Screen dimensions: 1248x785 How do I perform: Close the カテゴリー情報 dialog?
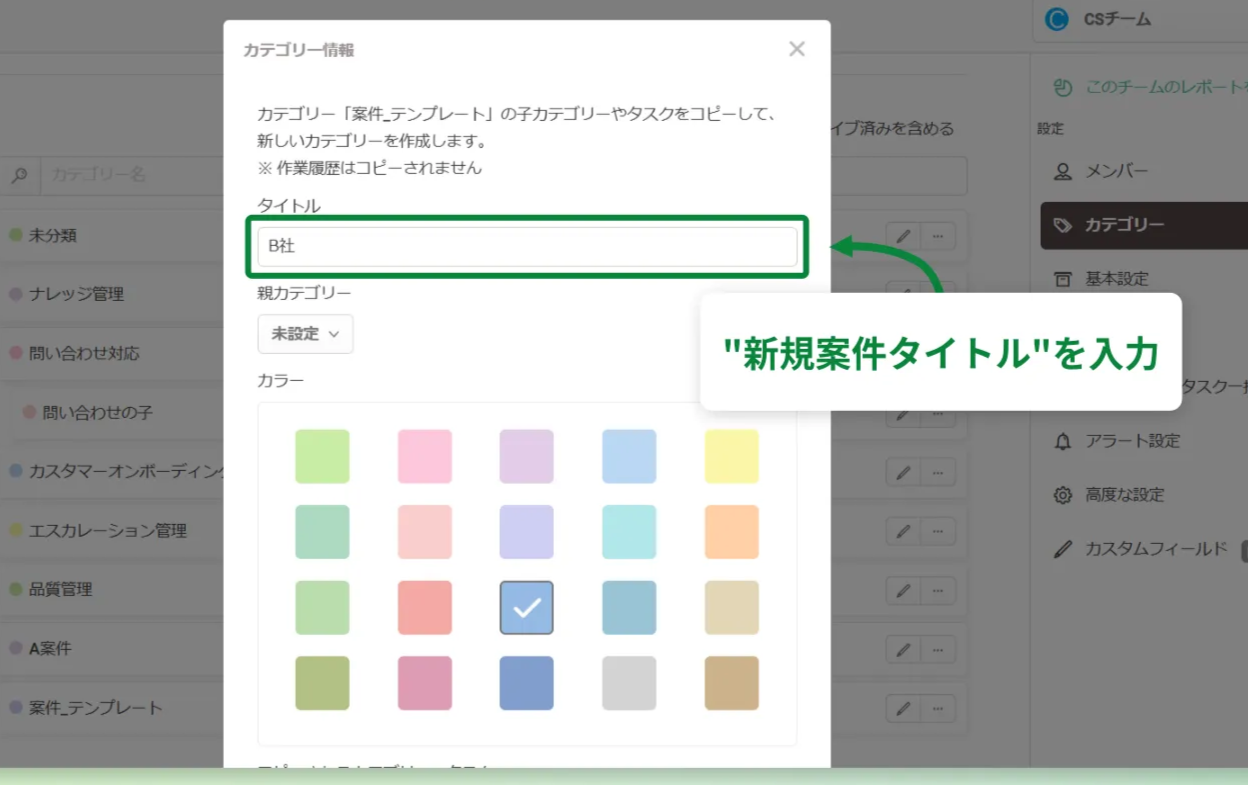(797, 48)
